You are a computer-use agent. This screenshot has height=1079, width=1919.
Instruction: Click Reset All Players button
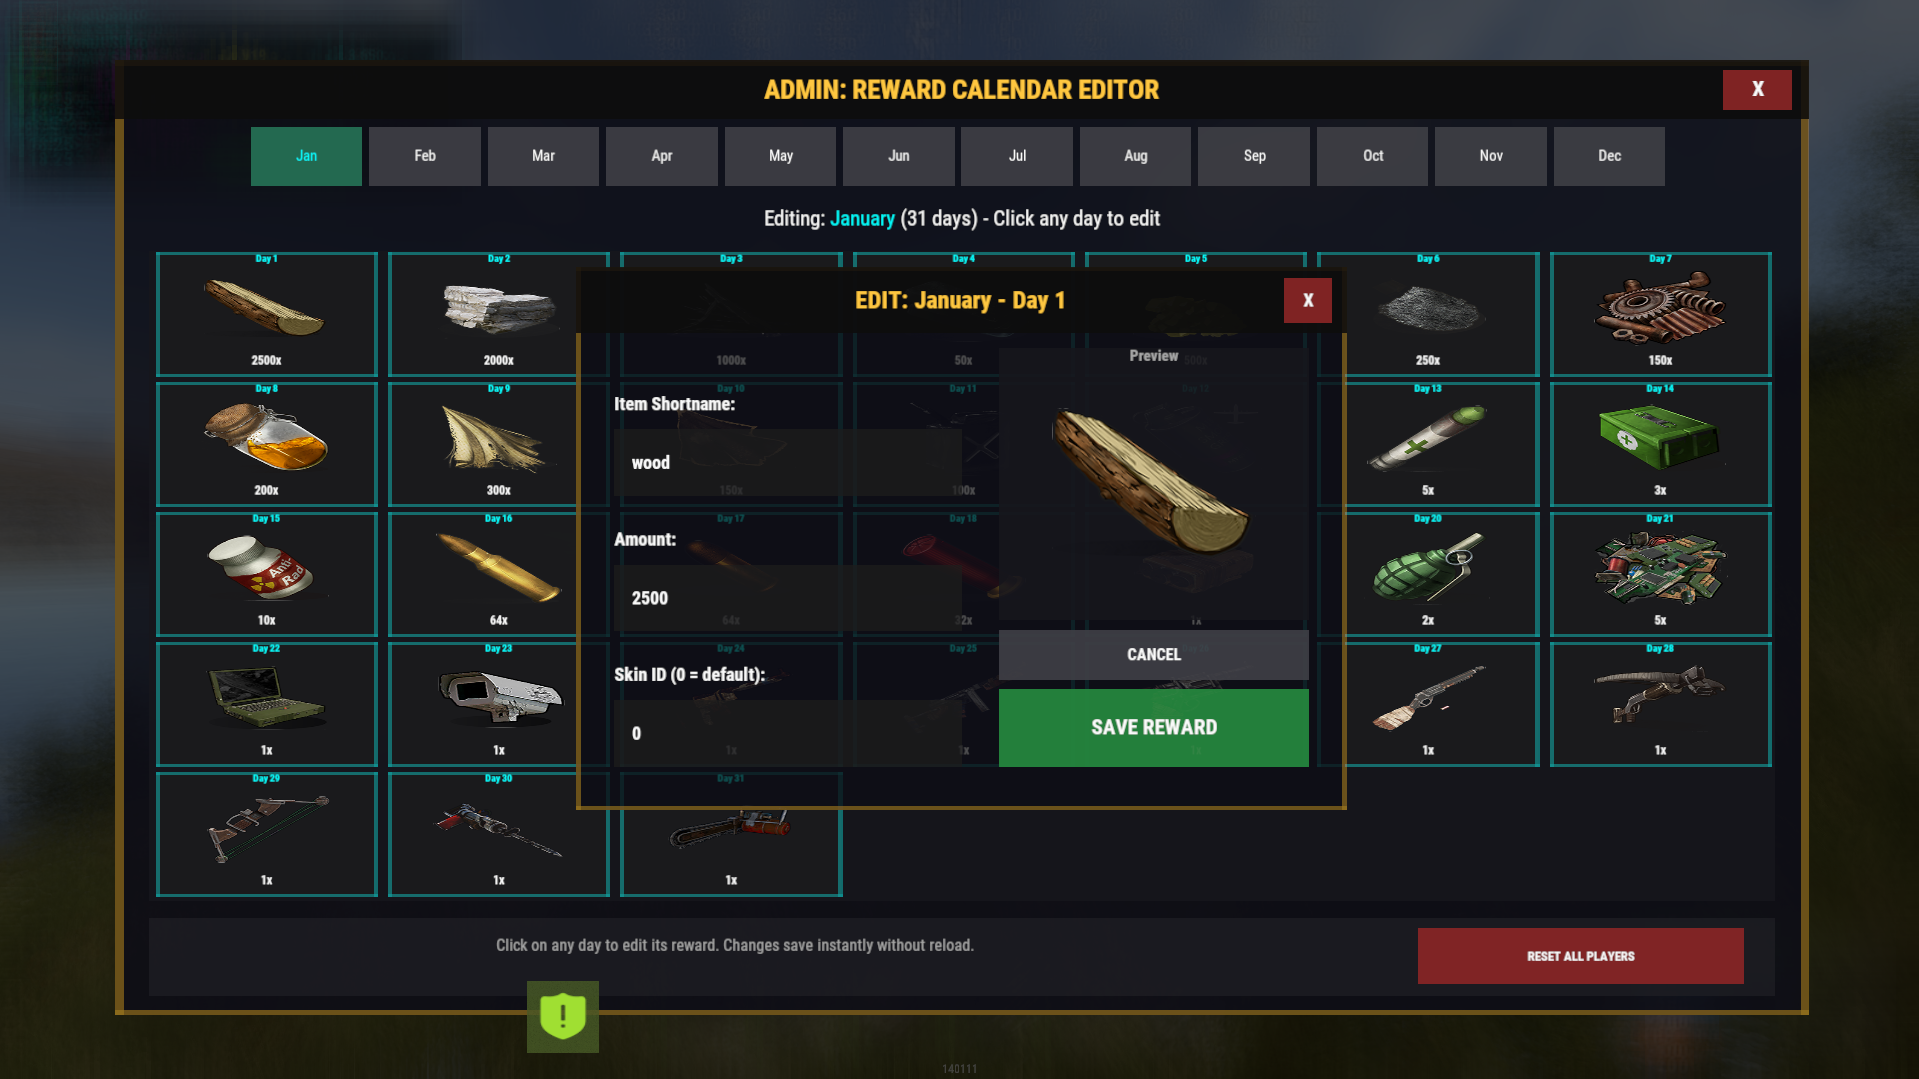click(1580, 956)
